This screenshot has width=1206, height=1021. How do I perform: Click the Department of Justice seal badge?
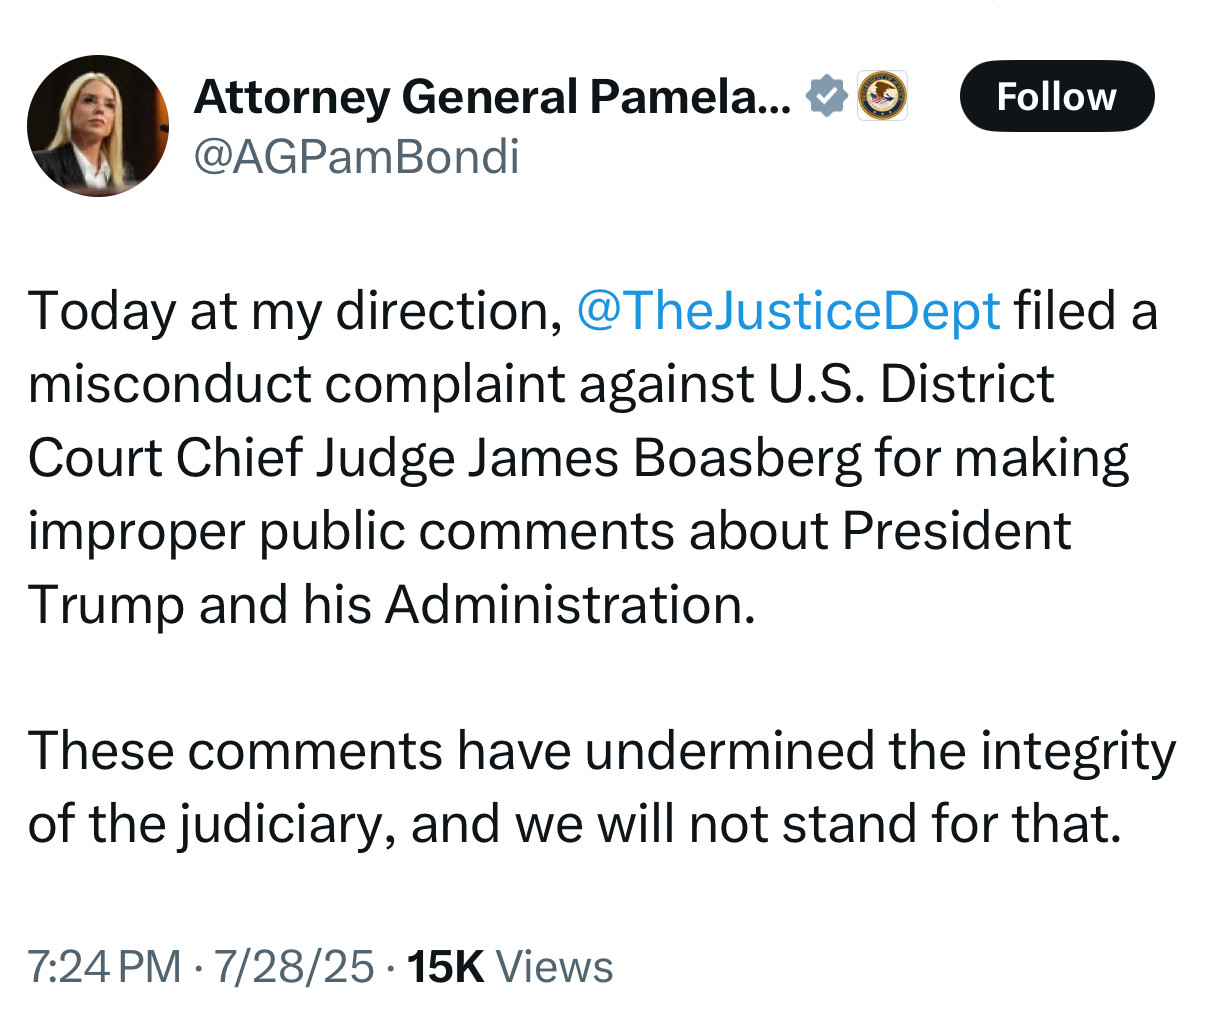882,96
